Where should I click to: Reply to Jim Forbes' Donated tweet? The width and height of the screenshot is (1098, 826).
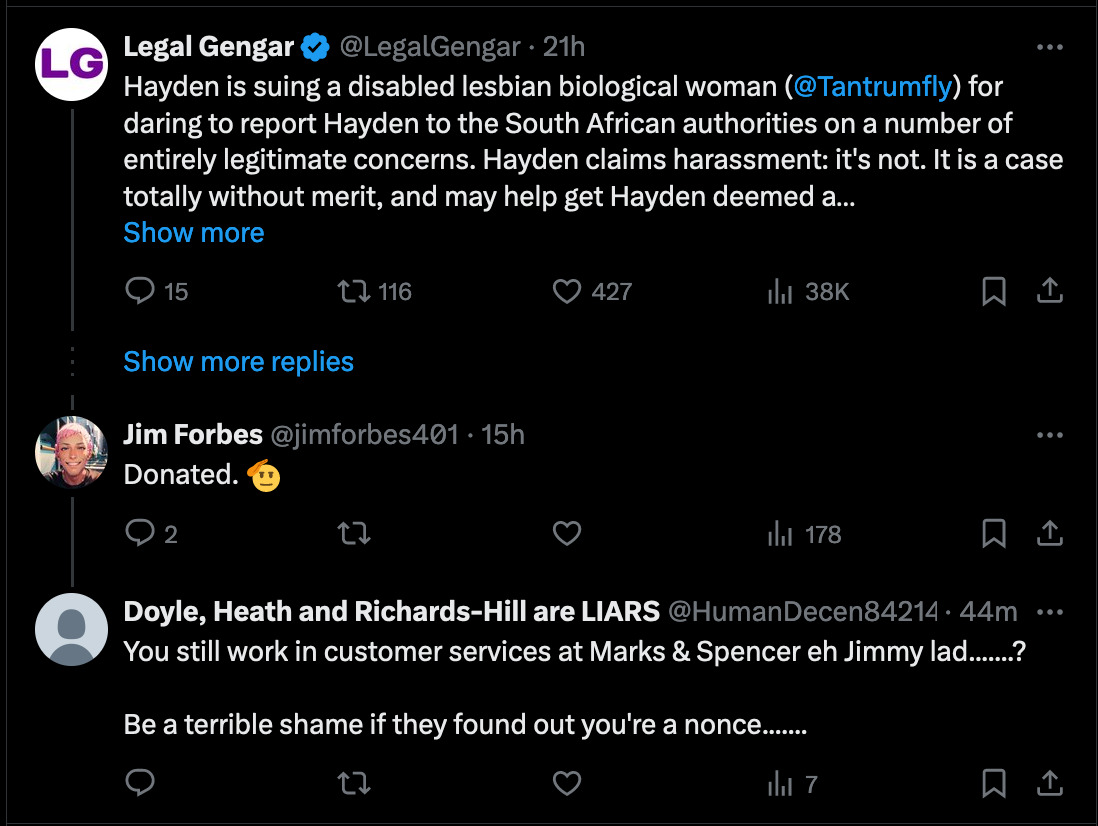pos(141,535)
